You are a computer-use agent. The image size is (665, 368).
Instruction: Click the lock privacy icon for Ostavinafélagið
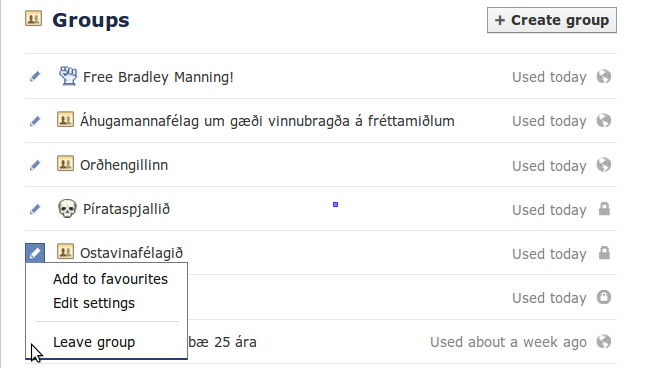(604, 253)
